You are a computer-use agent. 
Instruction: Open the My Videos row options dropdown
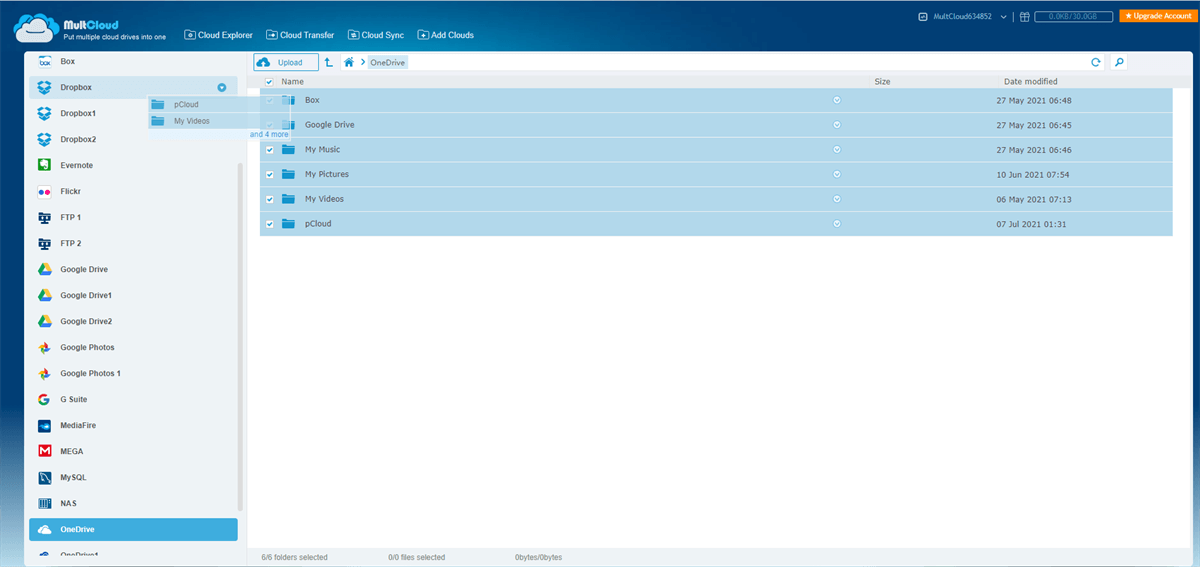coord(837,199)
